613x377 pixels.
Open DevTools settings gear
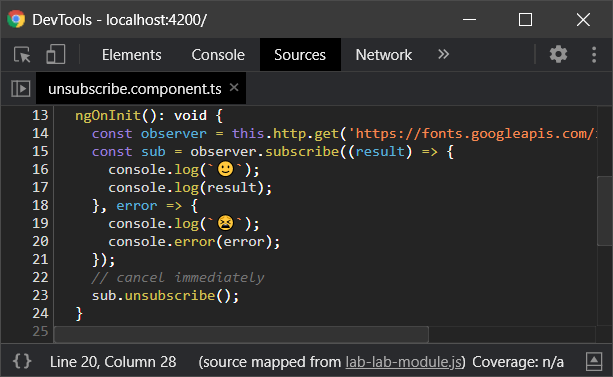coord(558,54)
